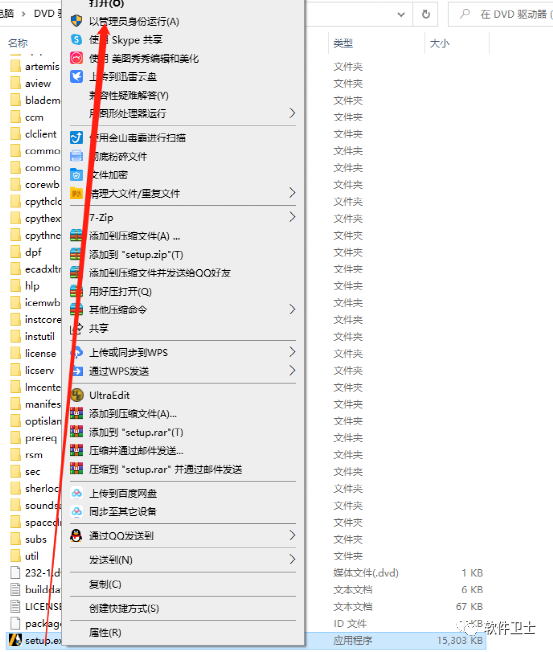Sort by the 类型 column header
Viewport: 553px width, 652px height.
coord(343,43)
